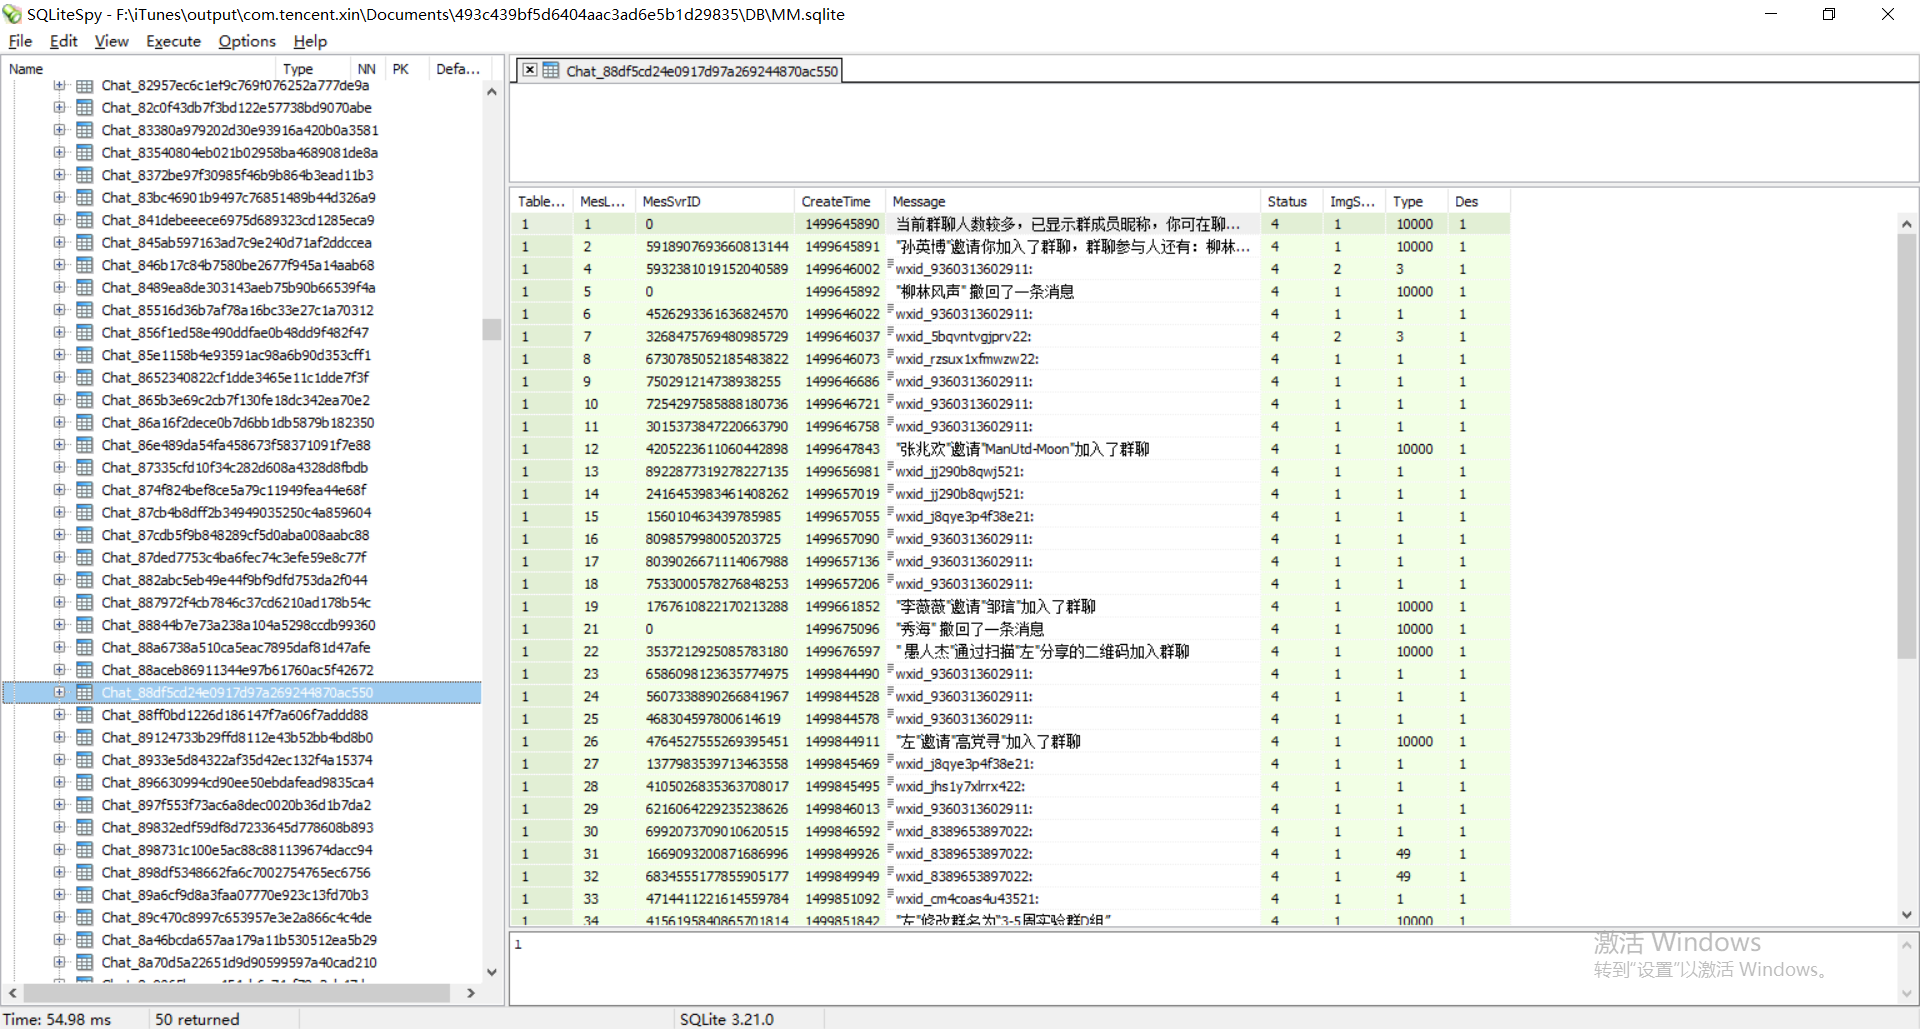This screenshot has height=1029, width=1920.
Task: Select MesSvrID cell 5918907693660813144
Action: tap(717, 246)
